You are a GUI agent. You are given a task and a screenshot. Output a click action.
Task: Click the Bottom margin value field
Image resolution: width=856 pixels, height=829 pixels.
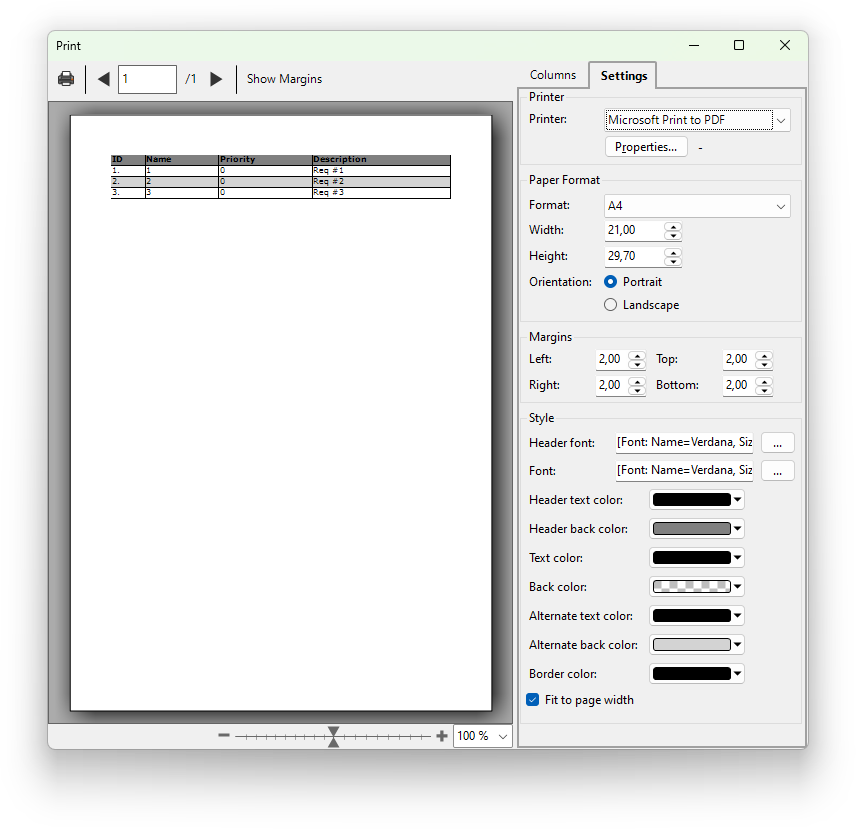click(x=739, y=385)
